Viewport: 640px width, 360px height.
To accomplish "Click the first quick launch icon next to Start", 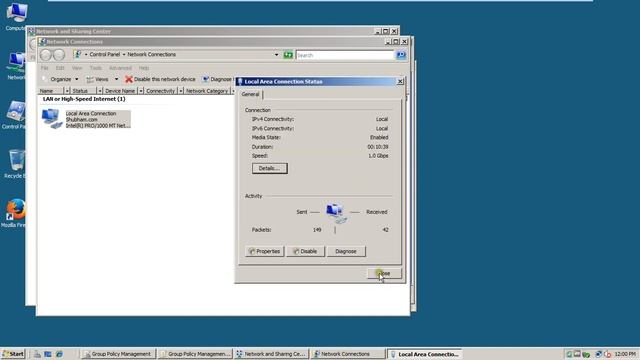I will pos(37,354).
